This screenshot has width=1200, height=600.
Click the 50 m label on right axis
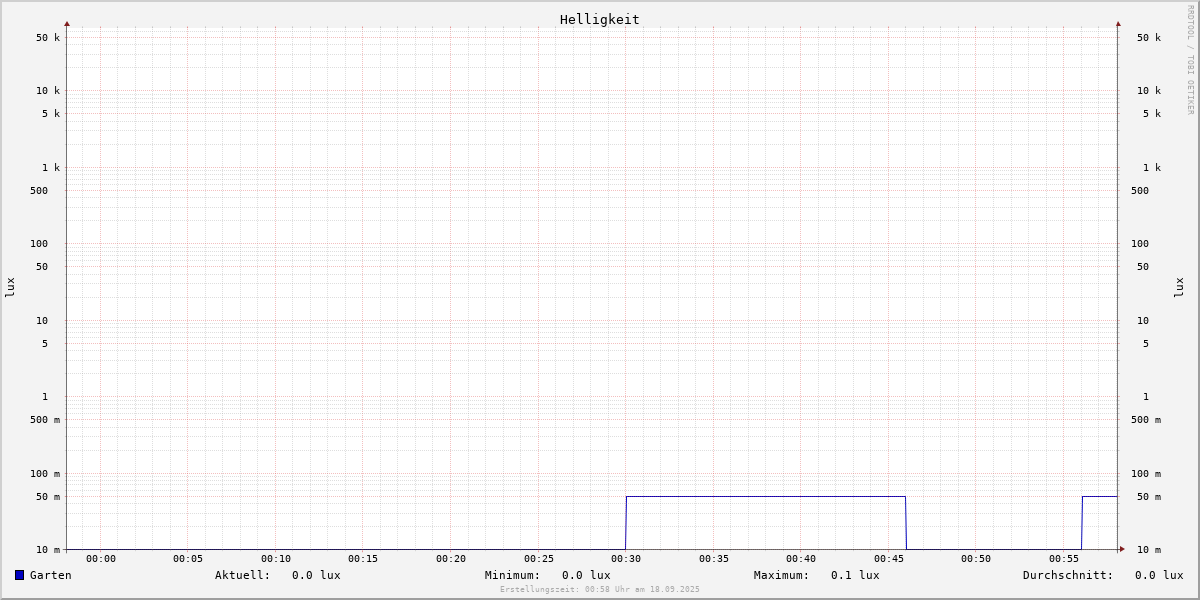(1149, 497)
